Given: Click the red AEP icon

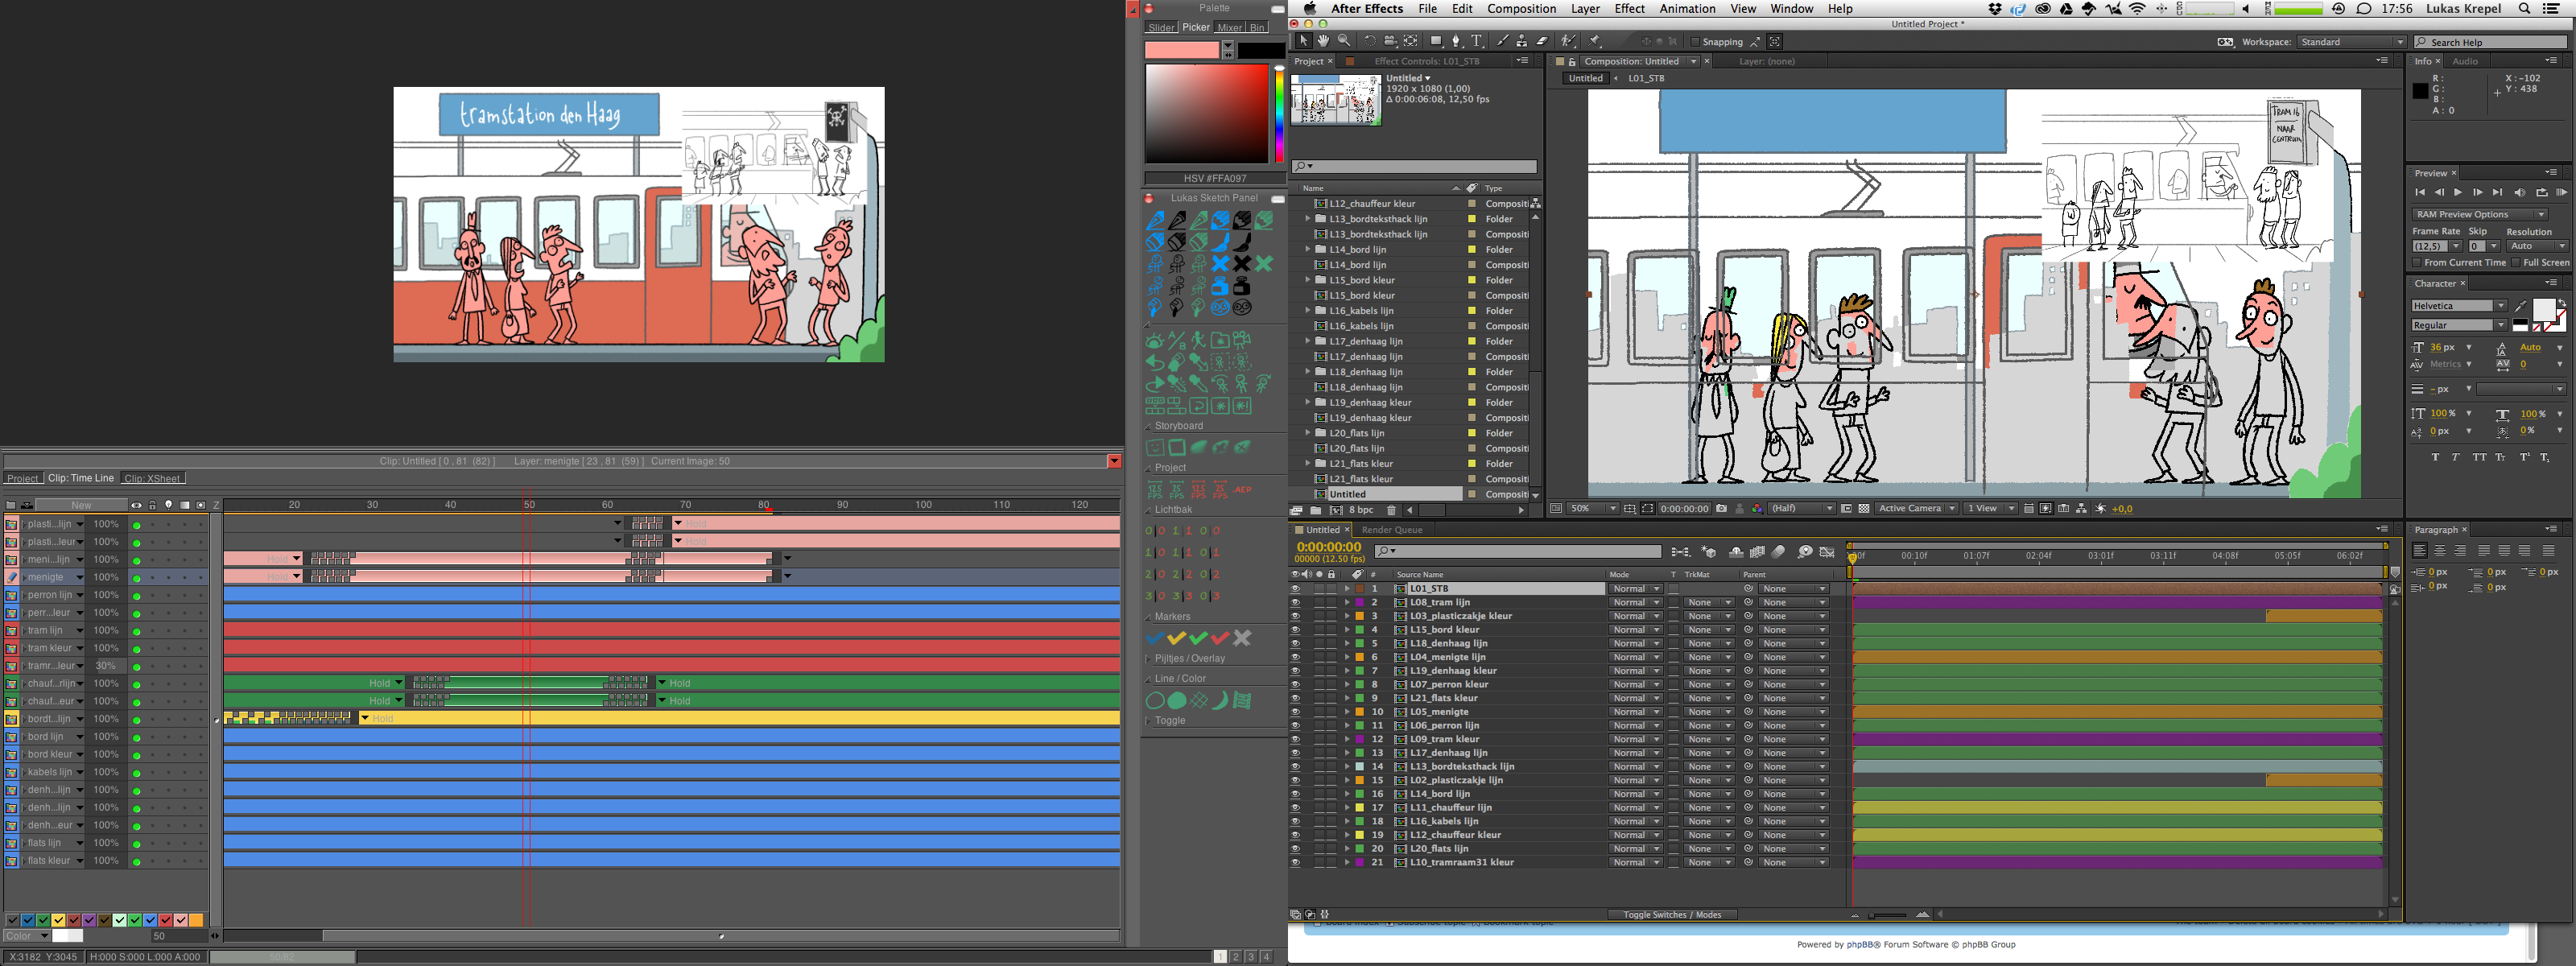Looking at the screenshot, I should pyautogui.click(x=1243, y=490).
